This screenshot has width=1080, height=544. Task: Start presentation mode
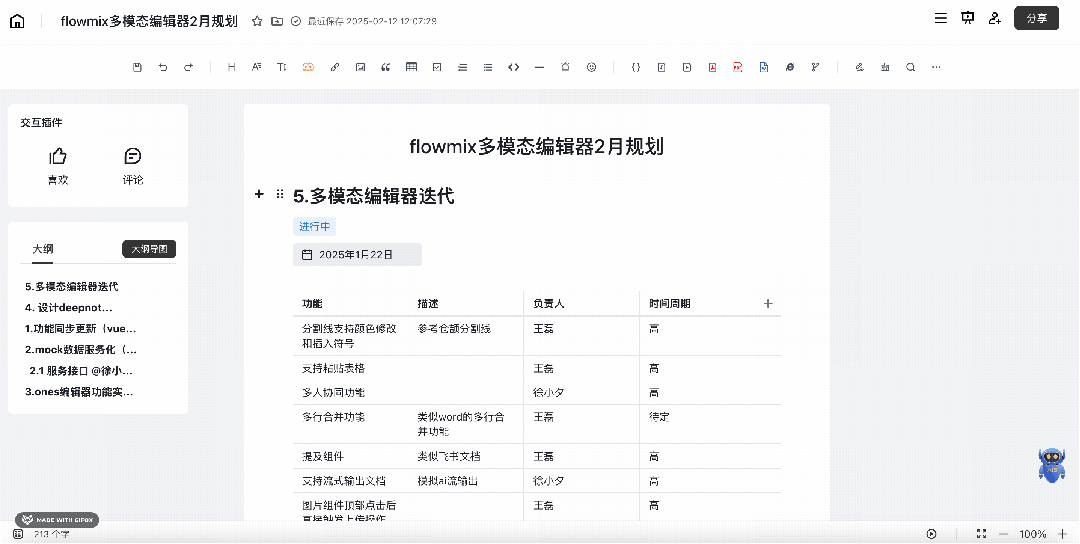point(968,18)
